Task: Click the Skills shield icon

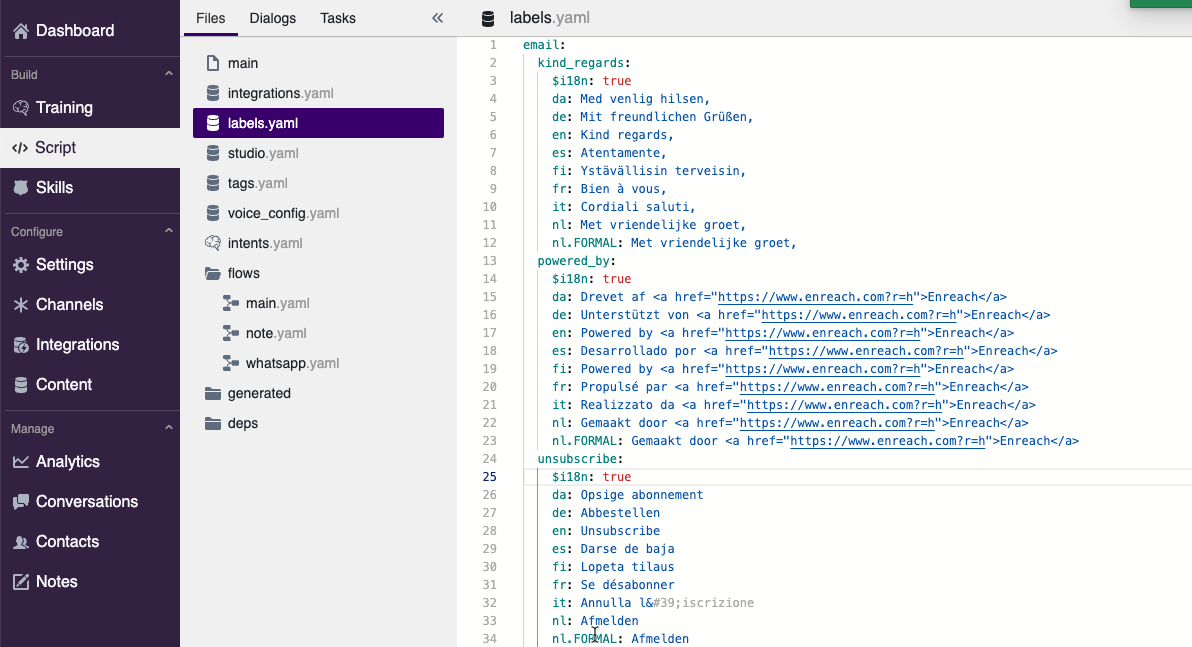Action: (x=21, y=188)
